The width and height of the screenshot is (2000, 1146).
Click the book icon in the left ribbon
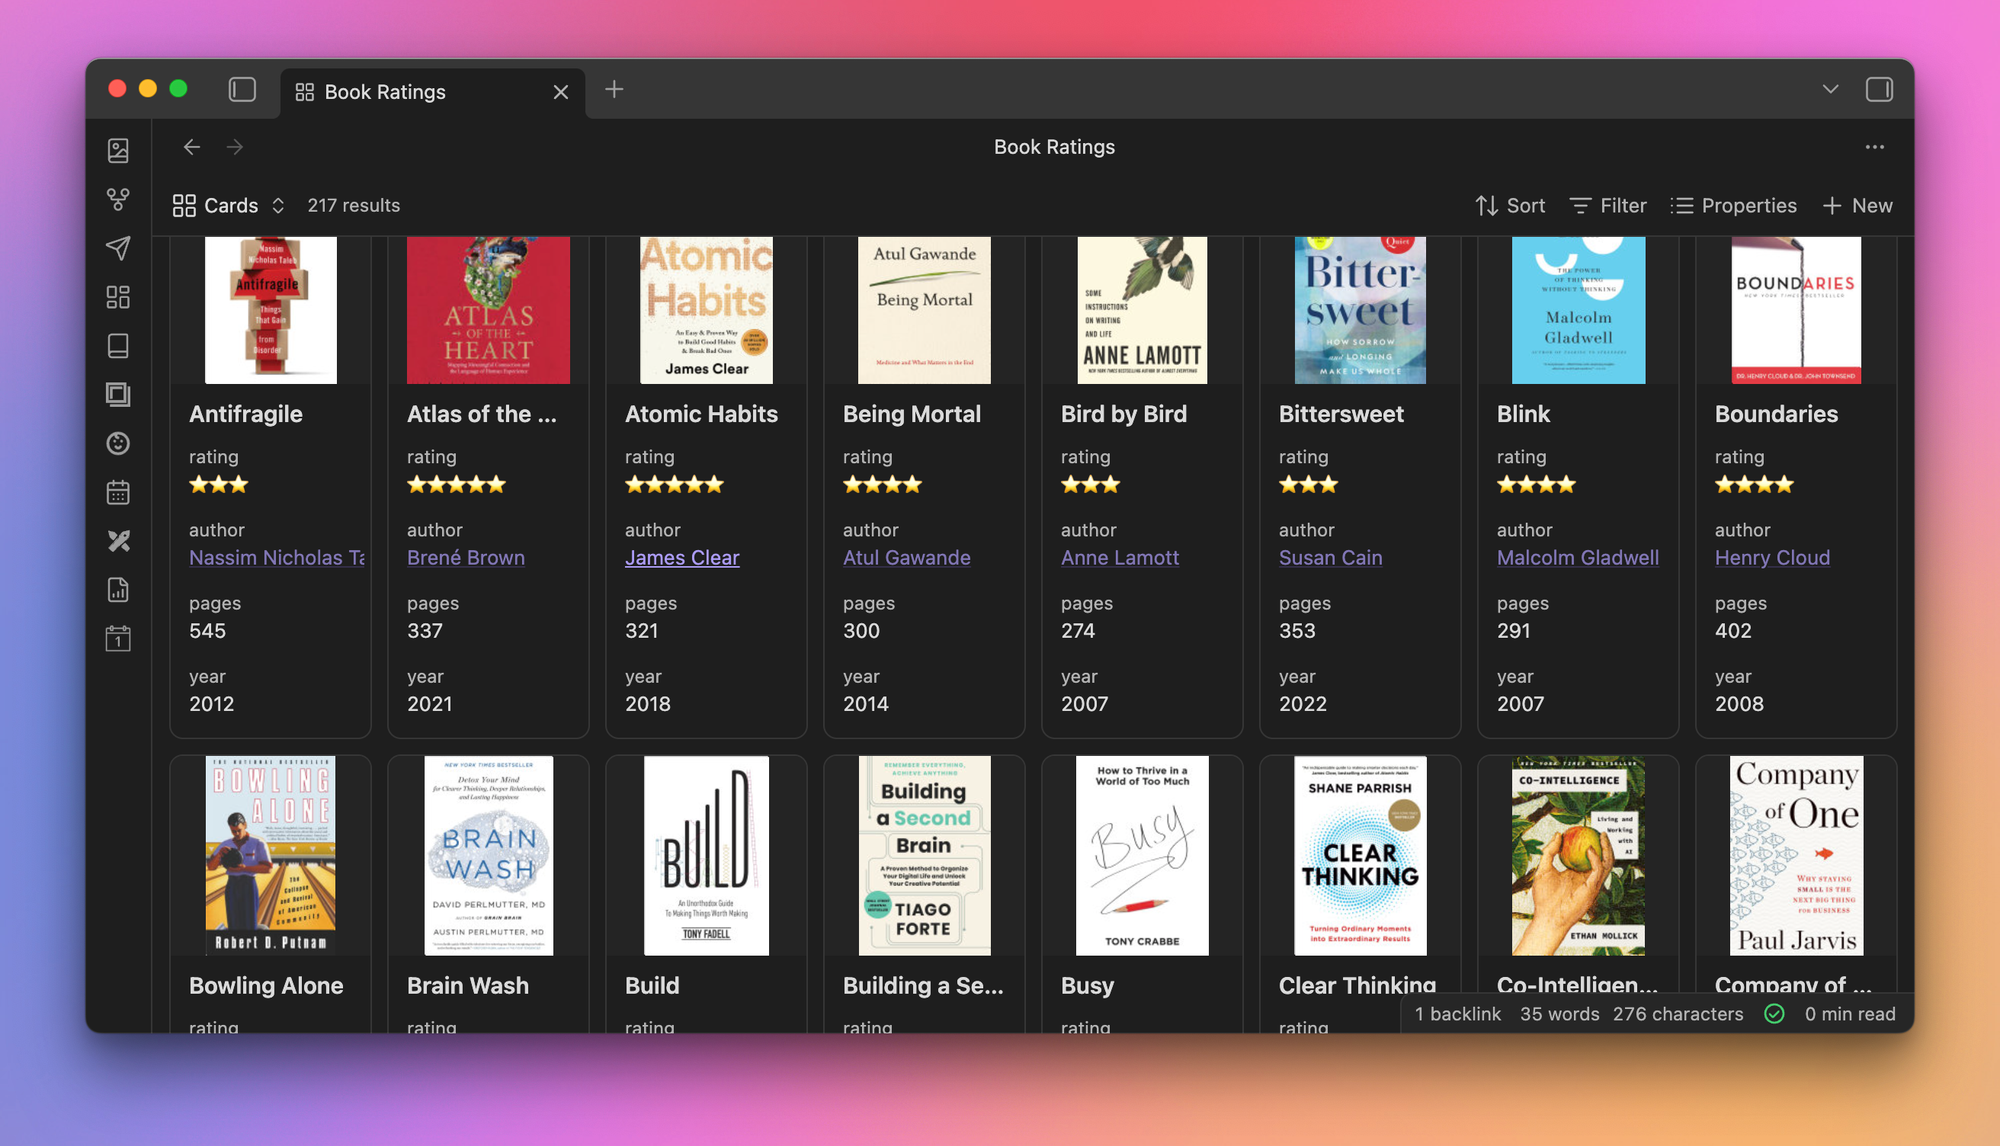click(x=118, y=346)
